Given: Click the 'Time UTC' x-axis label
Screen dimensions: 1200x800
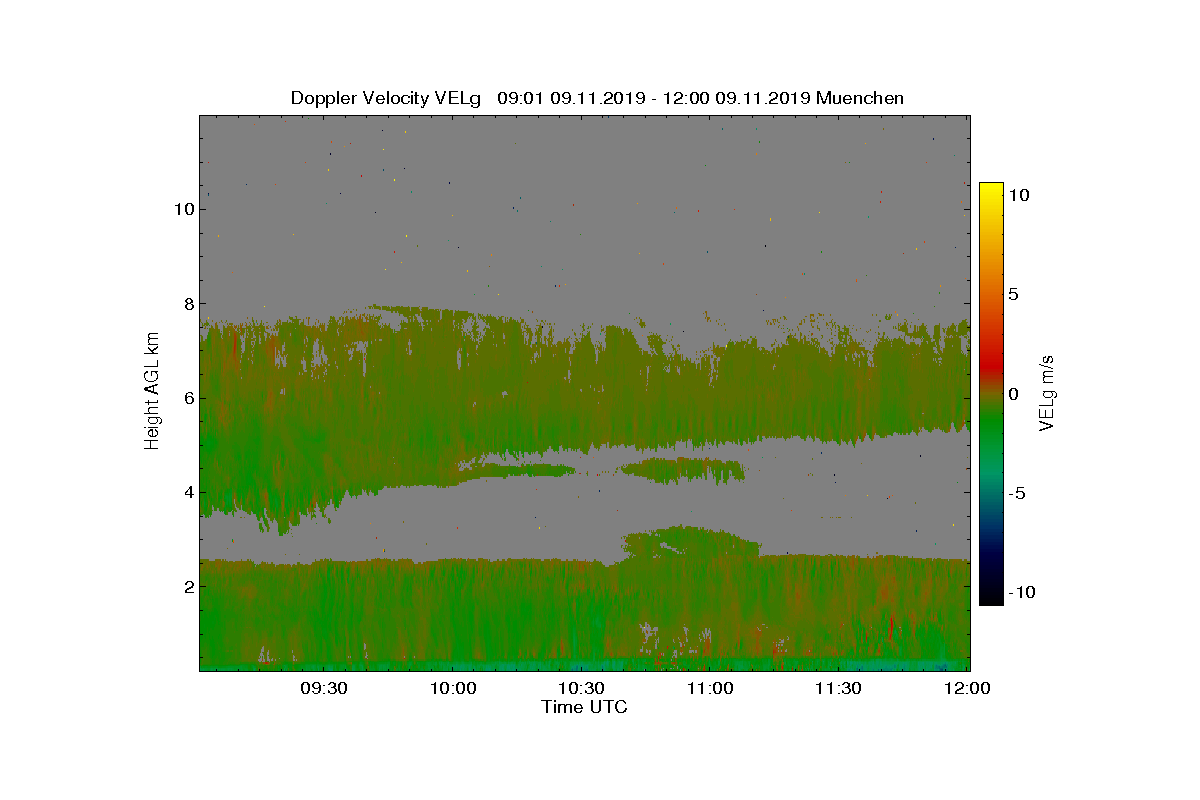Looking at the screenshot, I should (584, 707).
